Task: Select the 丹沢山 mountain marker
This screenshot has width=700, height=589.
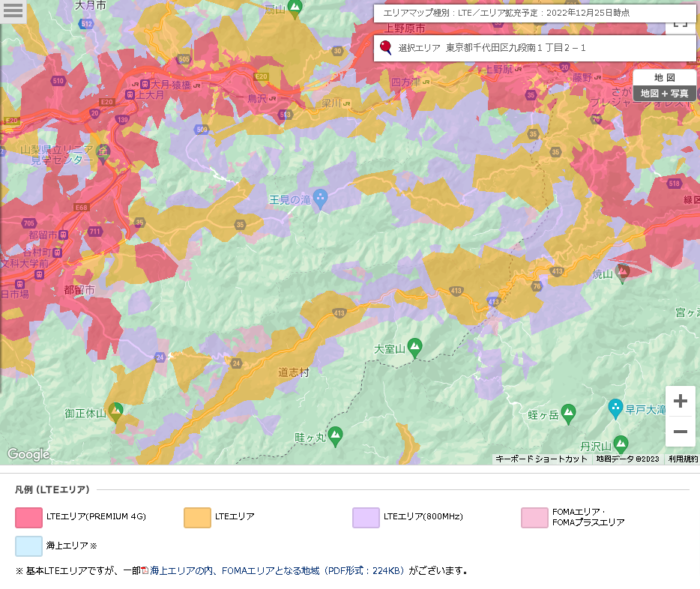Action: (x=621, y=444)
